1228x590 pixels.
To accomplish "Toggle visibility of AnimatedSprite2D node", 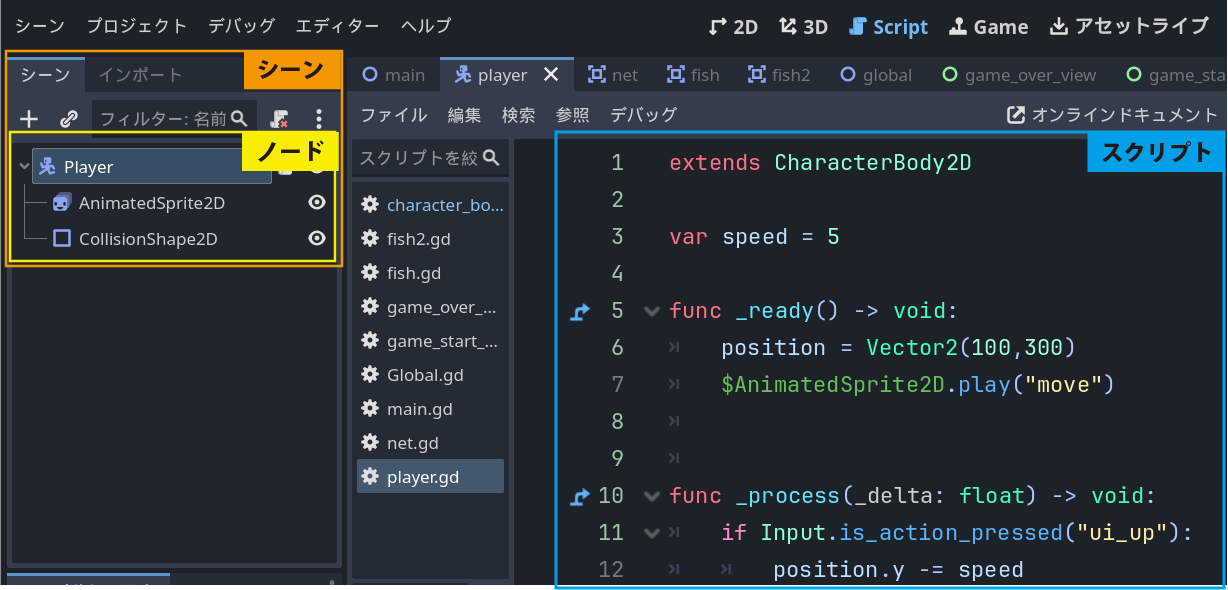I will [317, 203].
